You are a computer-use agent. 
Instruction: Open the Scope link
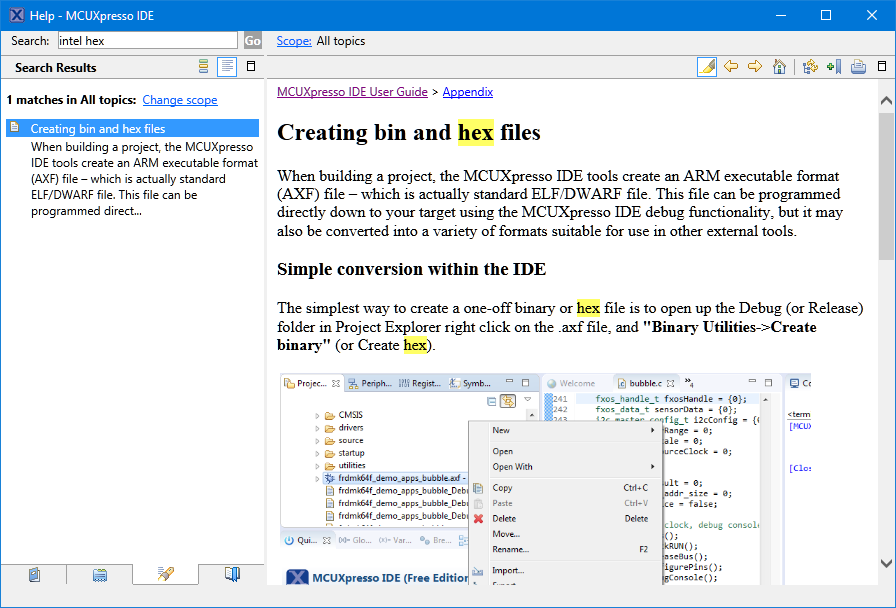tap(294, 41)
